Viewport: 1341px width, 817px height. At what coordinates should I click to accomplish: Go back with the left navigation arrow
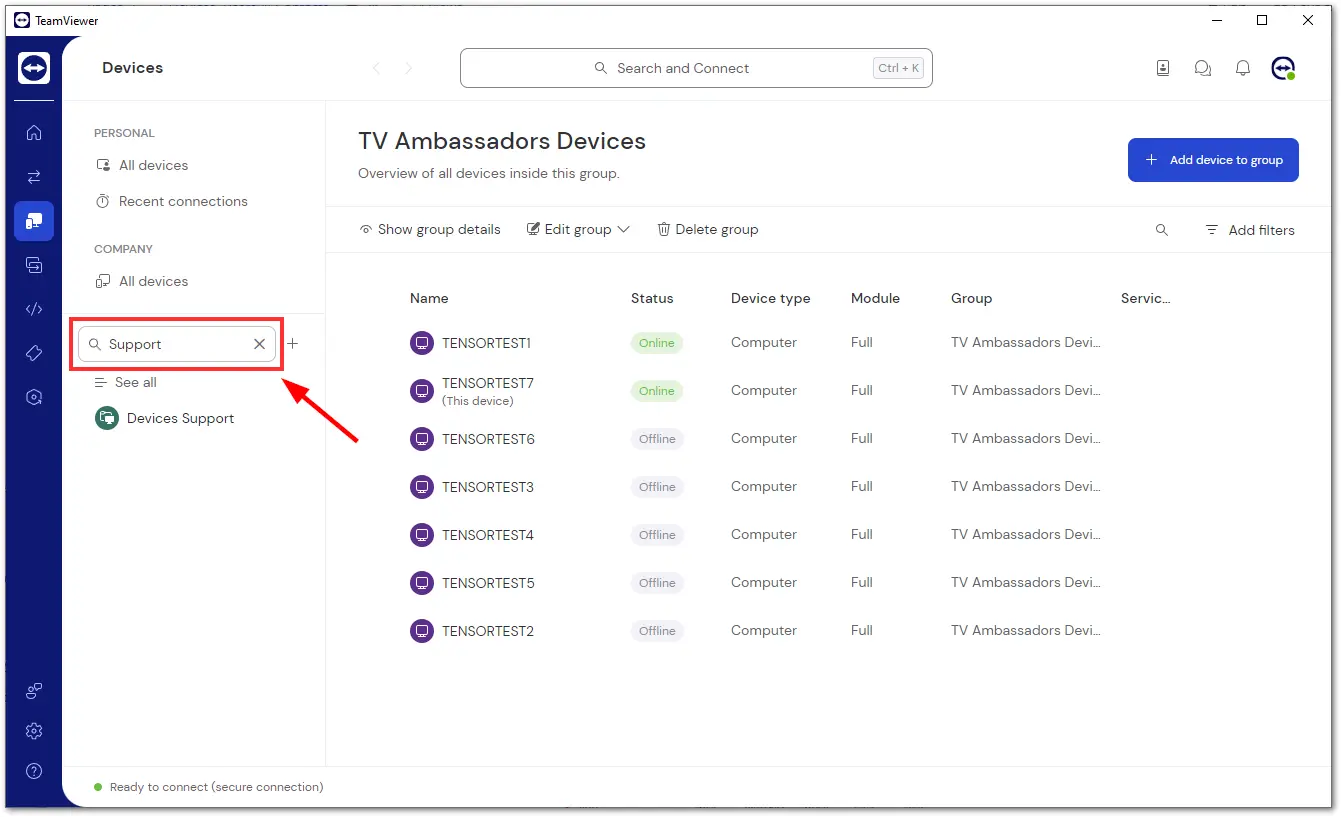[377, 68]
